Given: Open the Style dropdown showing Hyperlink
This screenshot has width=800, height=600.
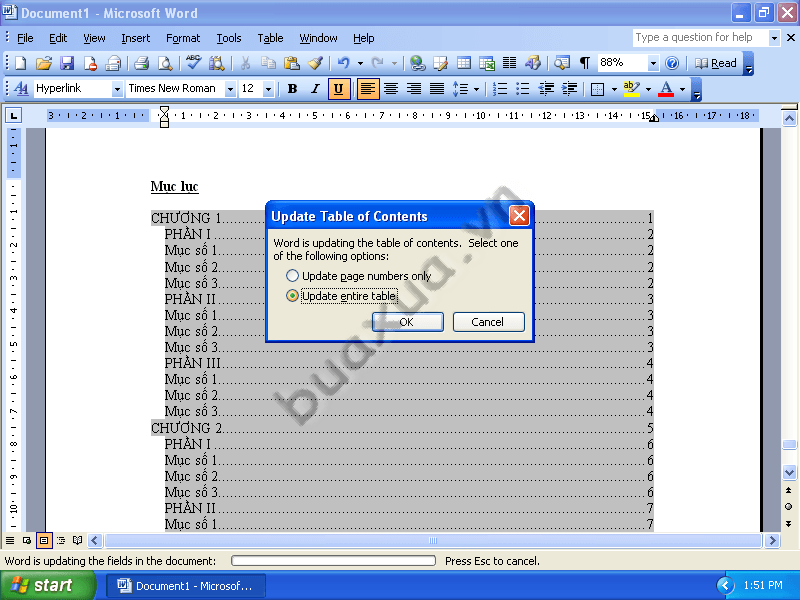Looking at the screenshot, I should 117,89.
